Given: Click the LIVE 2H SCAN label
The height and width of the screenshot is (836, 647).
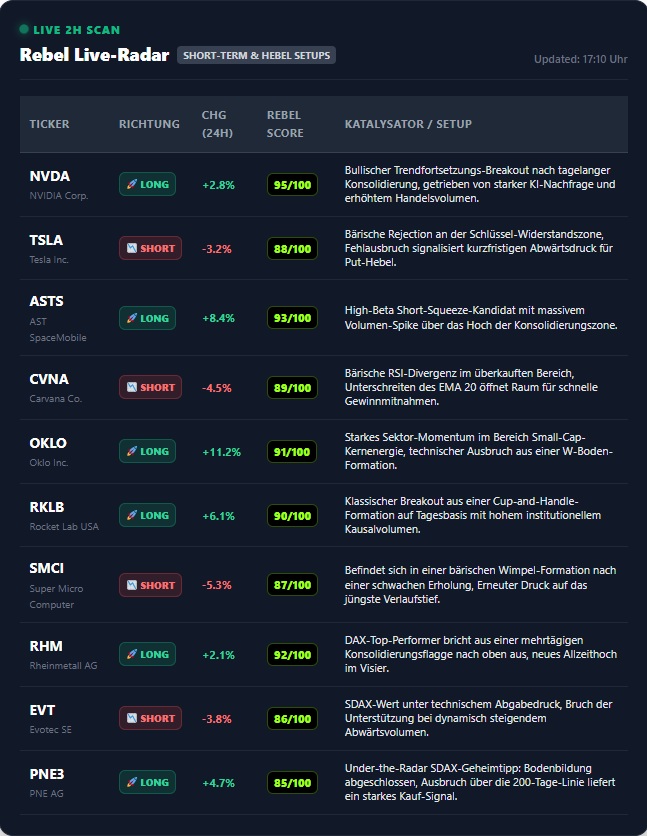Looking at the screenshot, I should pos(77,30).
